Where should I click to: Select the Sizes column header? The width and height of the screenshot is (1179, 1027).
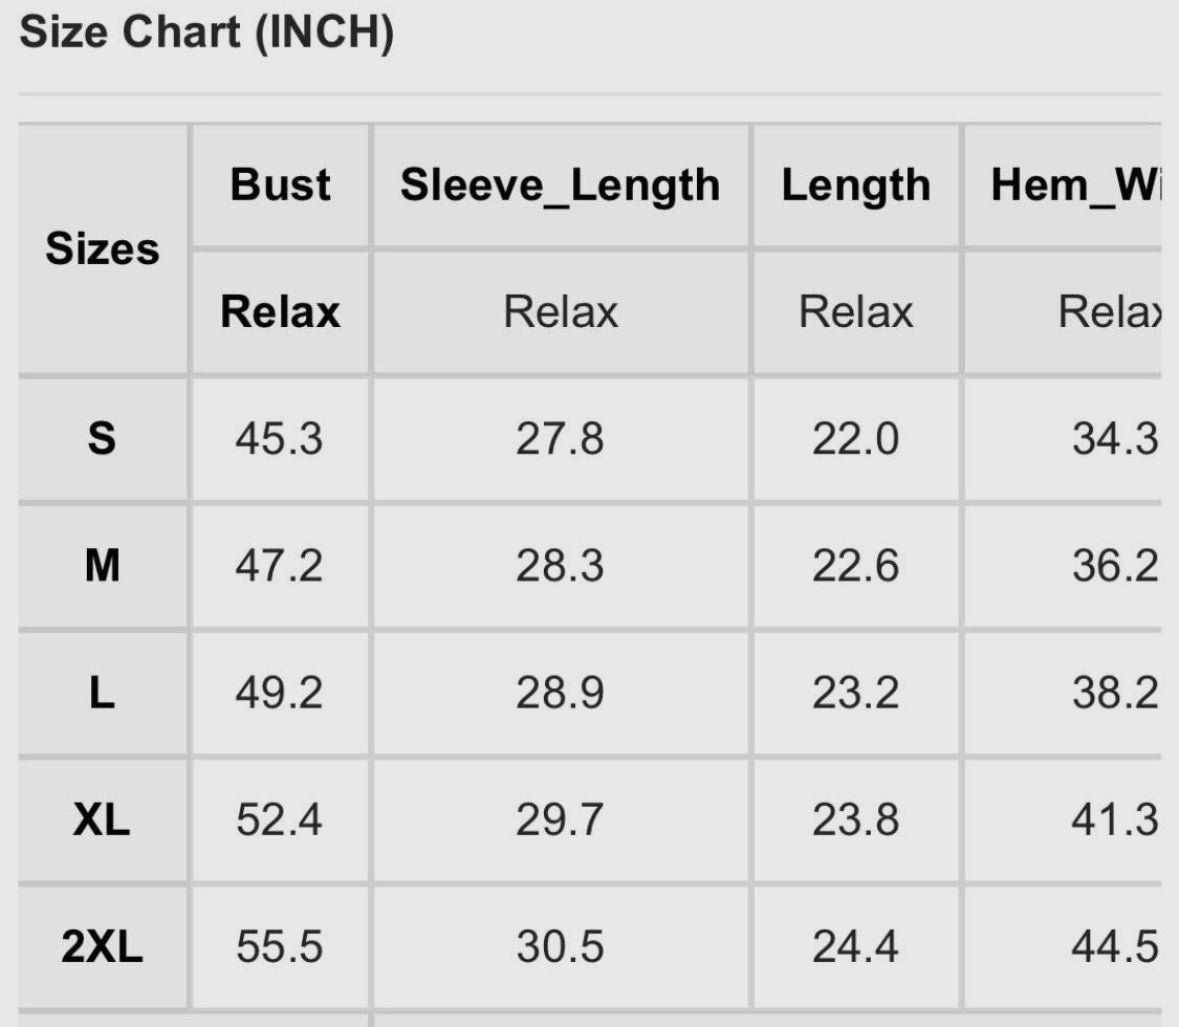tap(102, 248)
